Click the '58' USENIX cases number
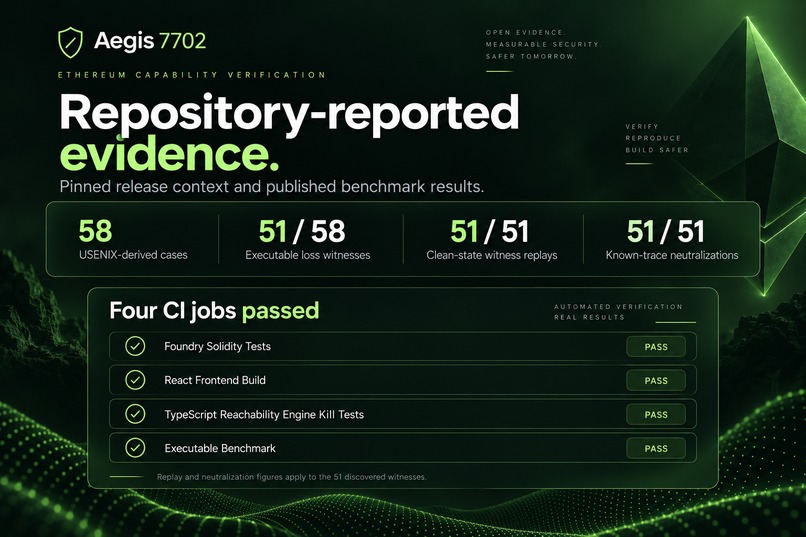Image resolution: width=806 pixels, height=537 pixels. coord(95,231)
